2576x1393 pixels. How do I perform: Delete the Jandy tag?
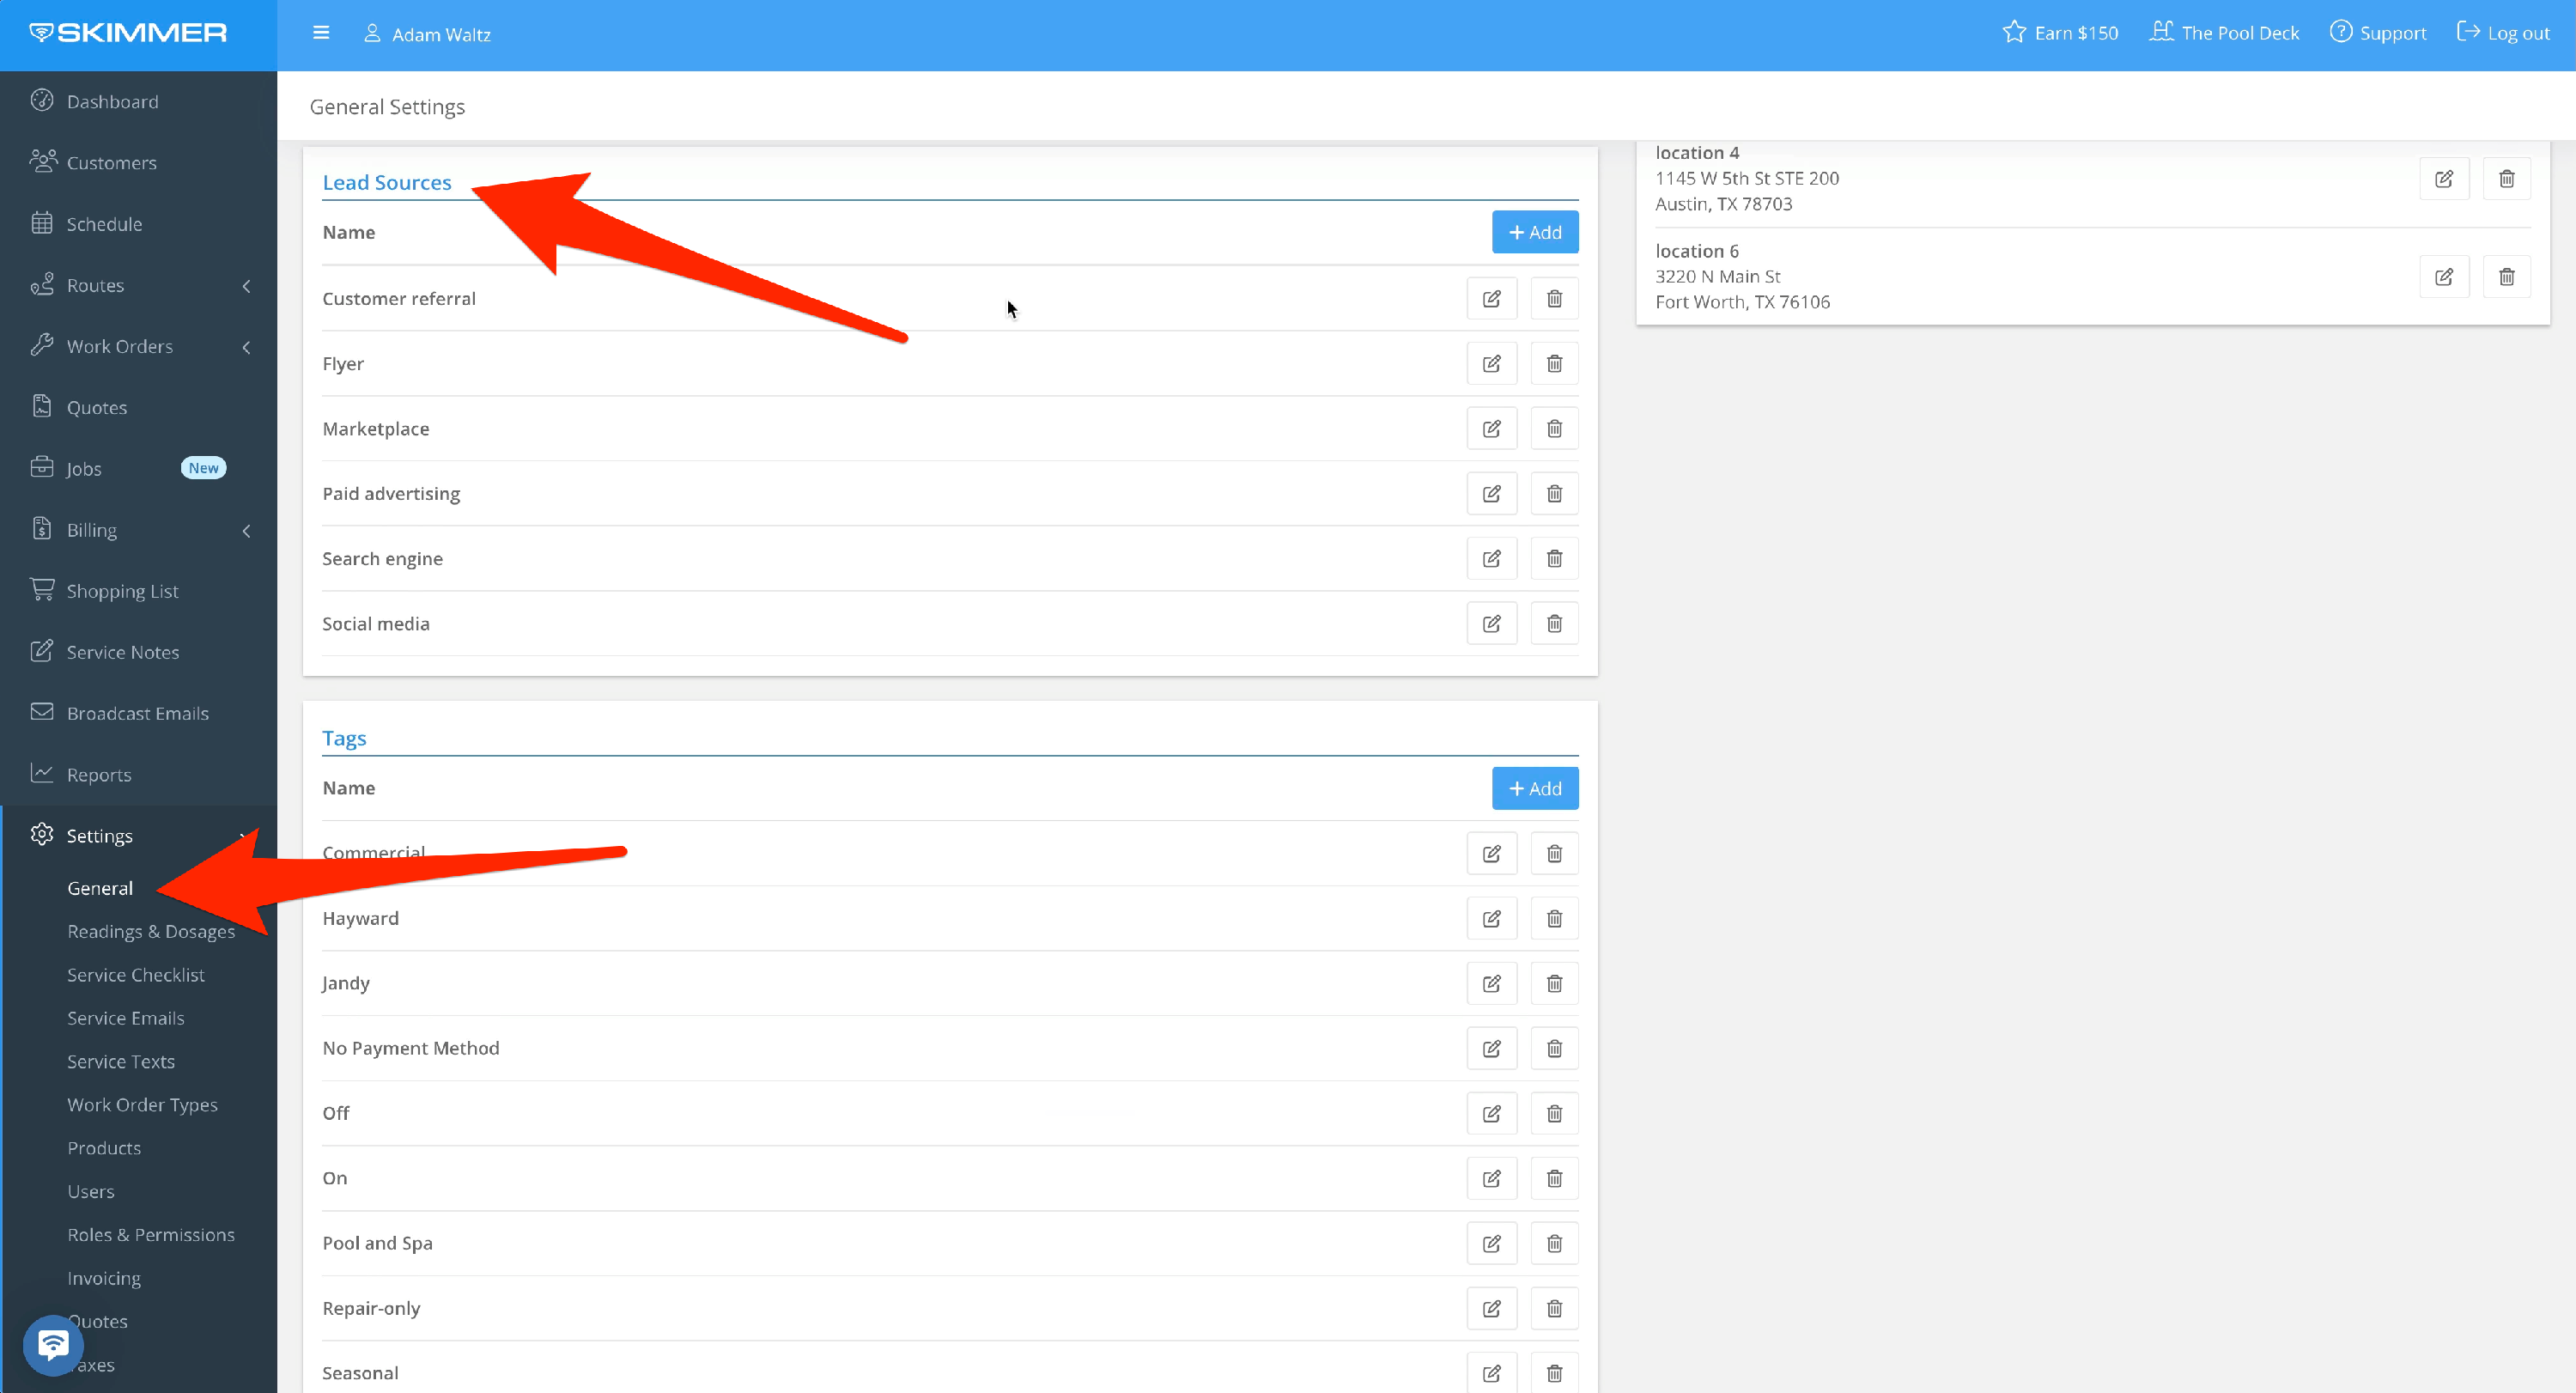1554,984
